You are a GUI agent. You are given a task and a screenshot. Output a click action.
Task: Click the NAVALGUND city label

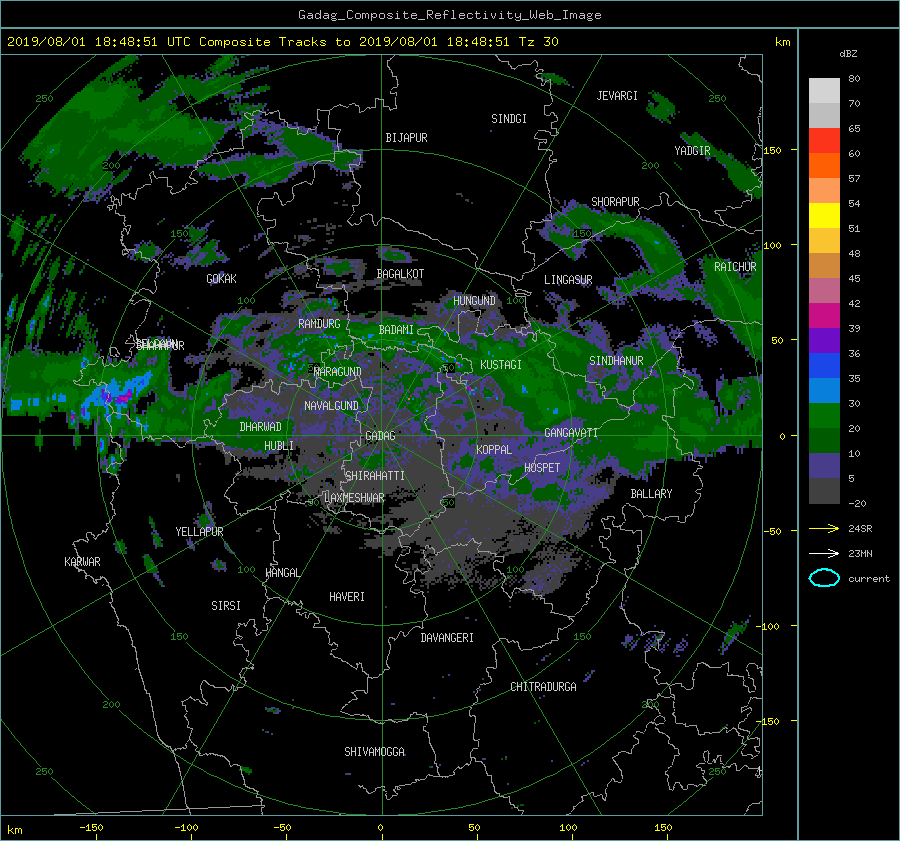coord(331,406)
